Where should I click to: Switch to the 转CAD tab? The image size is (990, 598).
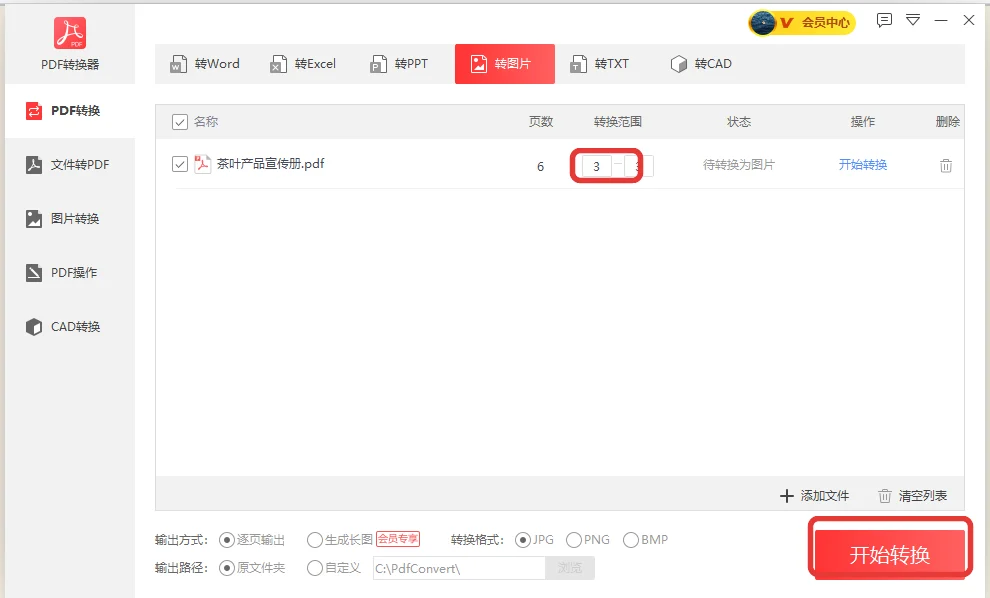pos(701,64)
